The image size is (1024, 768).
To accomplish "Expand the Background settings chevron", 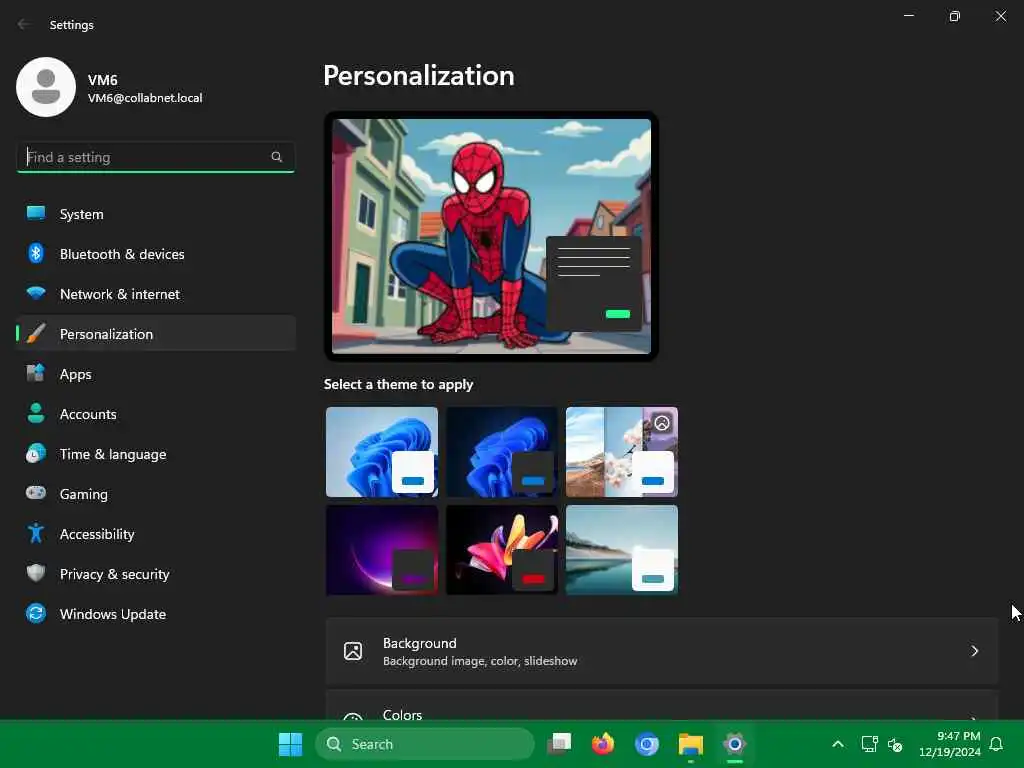I will [974, 651].
